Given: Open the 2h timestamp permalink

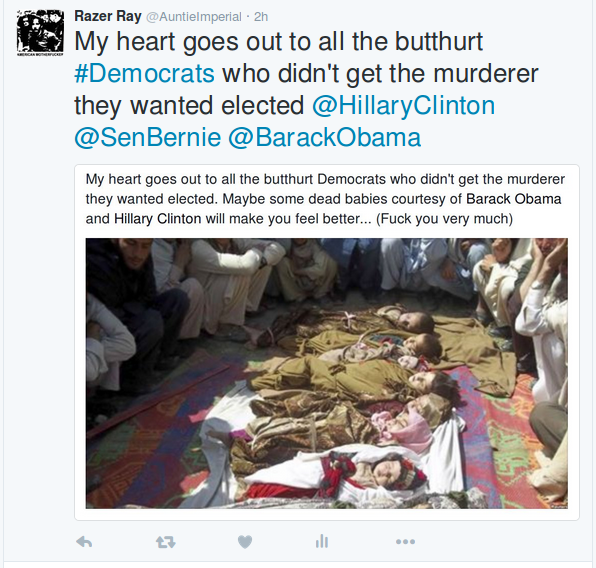Looking at the screenshot, I should [261, 17].
